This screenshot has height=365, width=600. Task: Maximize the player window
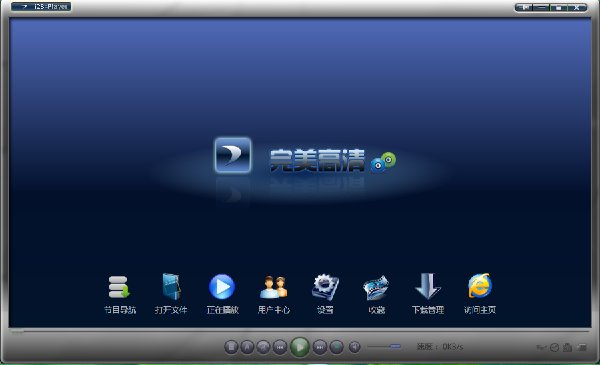tap(559, 7)
